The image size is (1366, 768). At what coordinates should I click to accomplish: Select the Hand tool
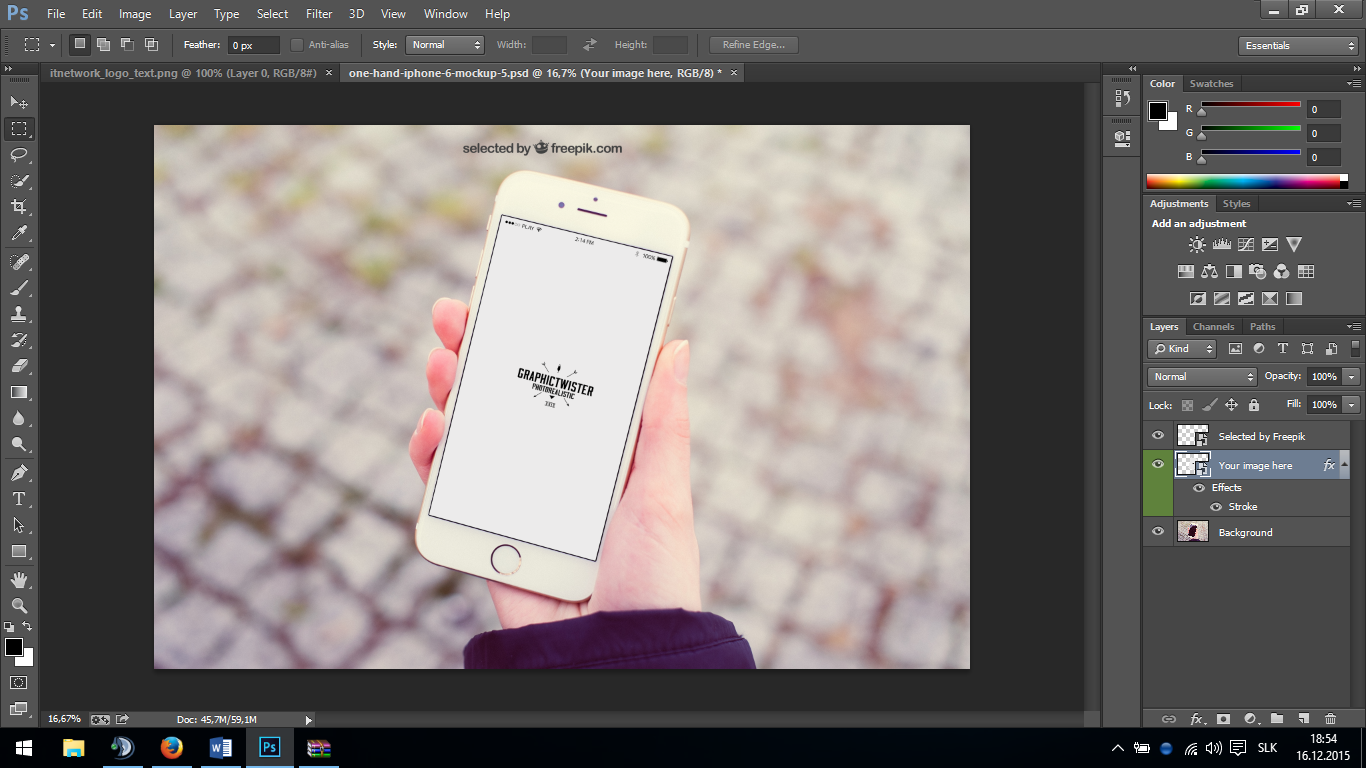(x=19, y=580)
